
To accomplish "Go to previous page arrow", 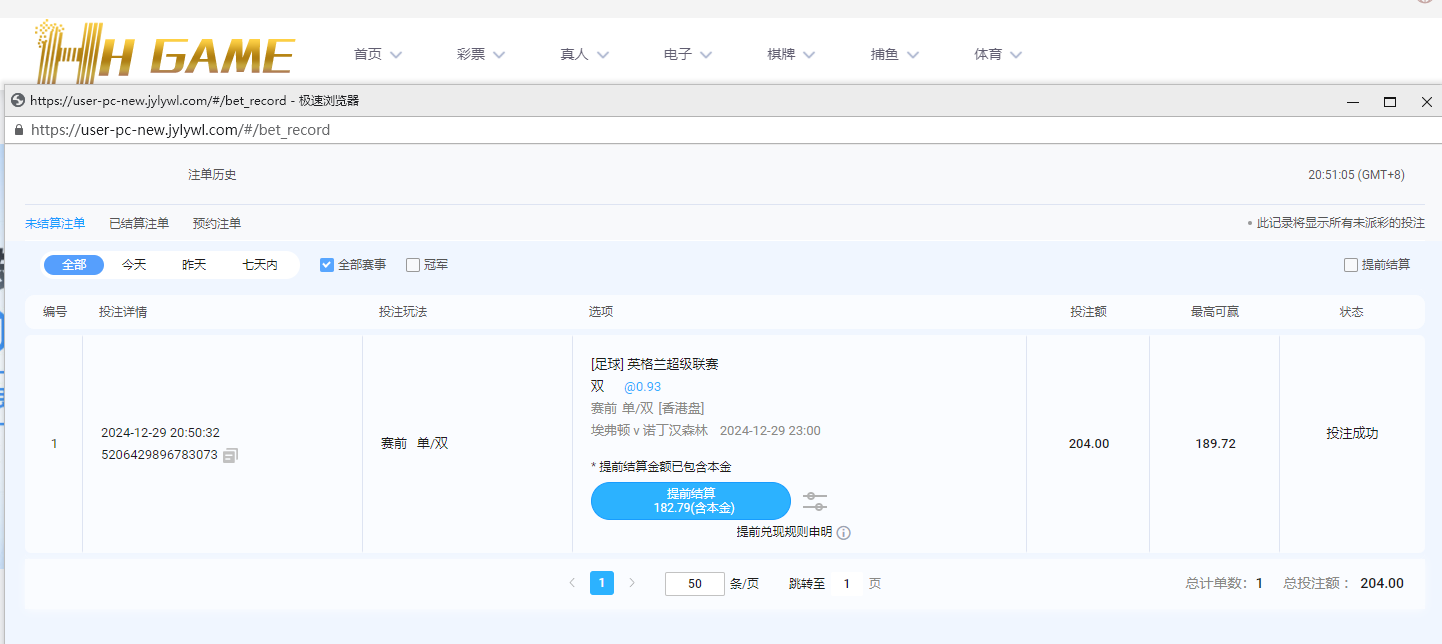I will pos(572,583).
